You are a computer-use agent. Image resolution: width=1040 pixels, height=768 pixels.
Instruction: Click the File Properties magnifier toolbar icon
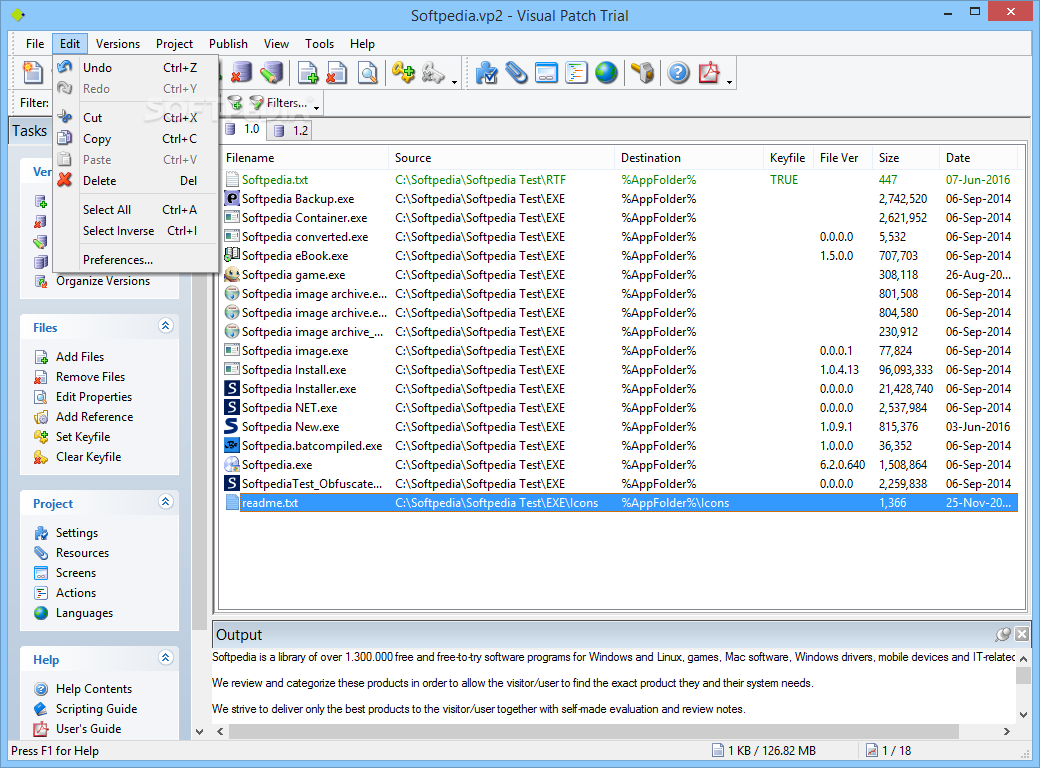(x=367, y=72)
